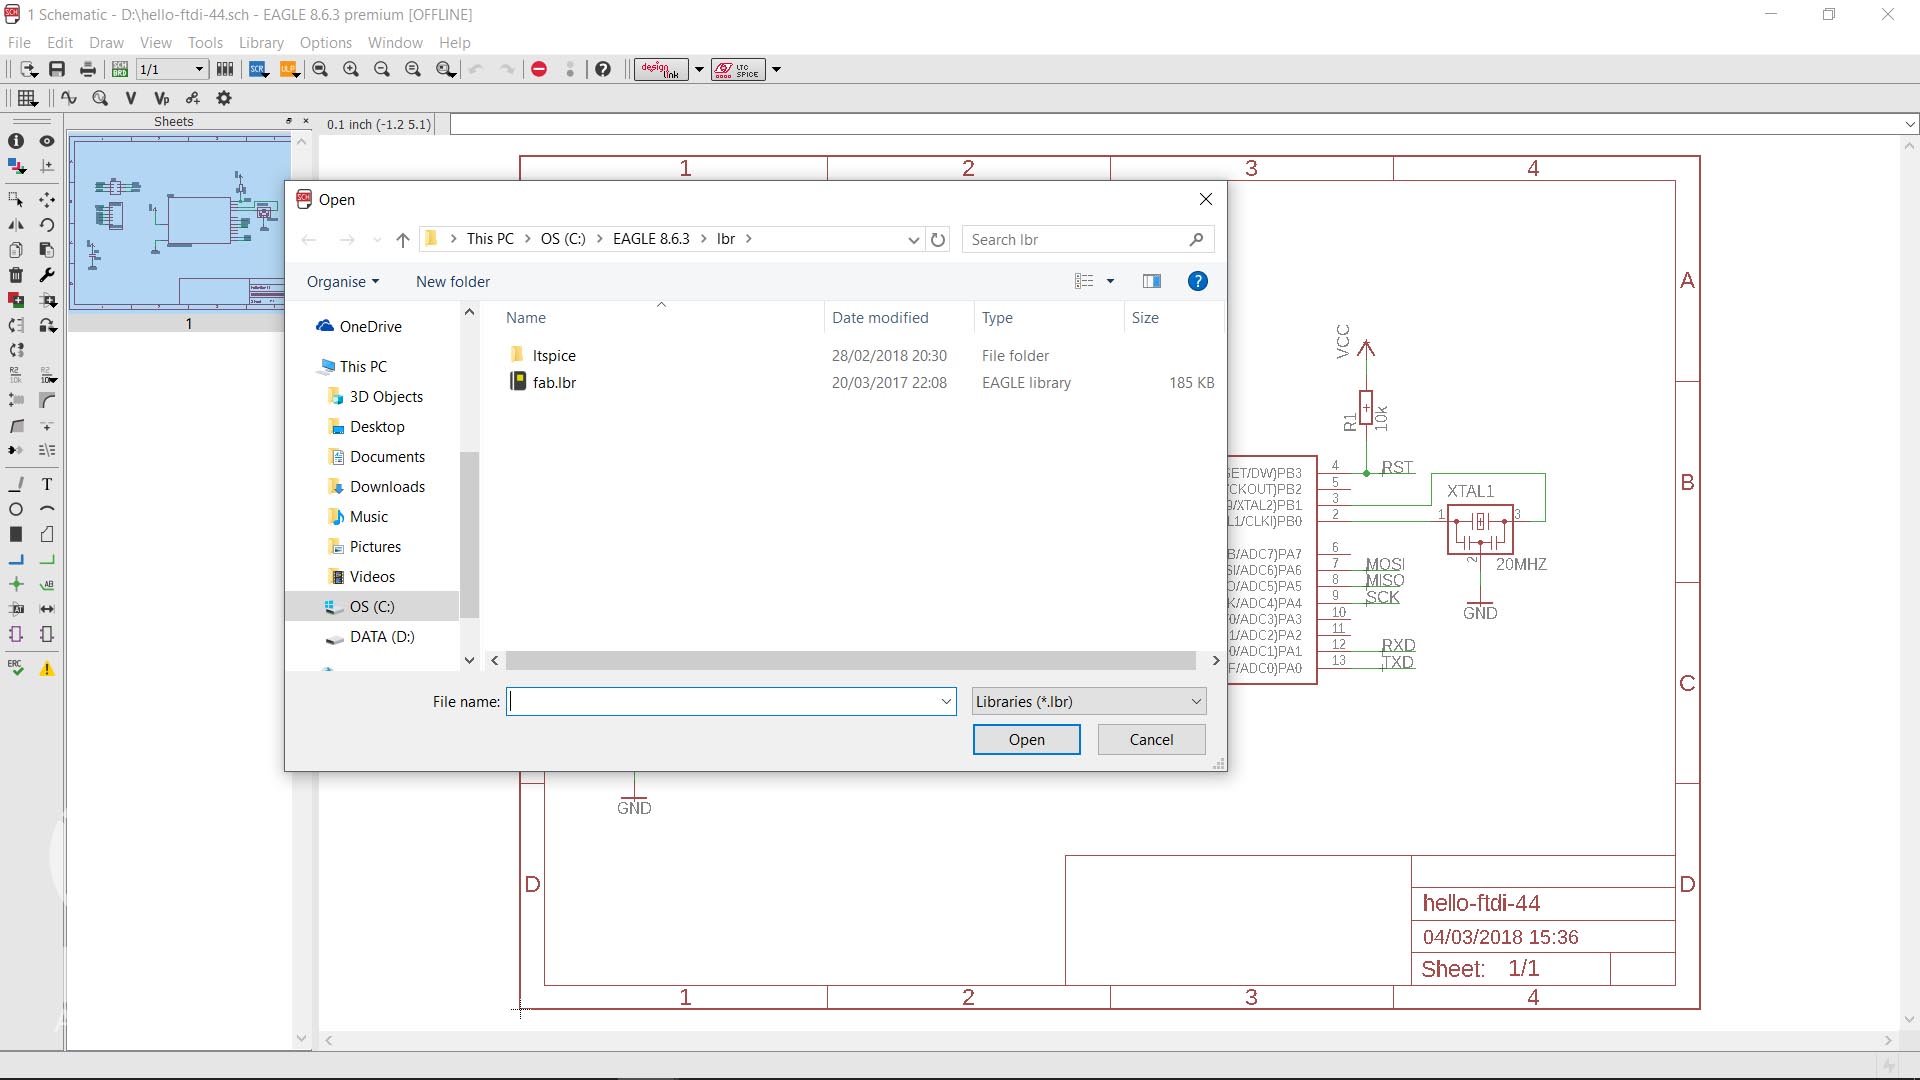
Task: Open the Edit menu
Action: point(60,42)
